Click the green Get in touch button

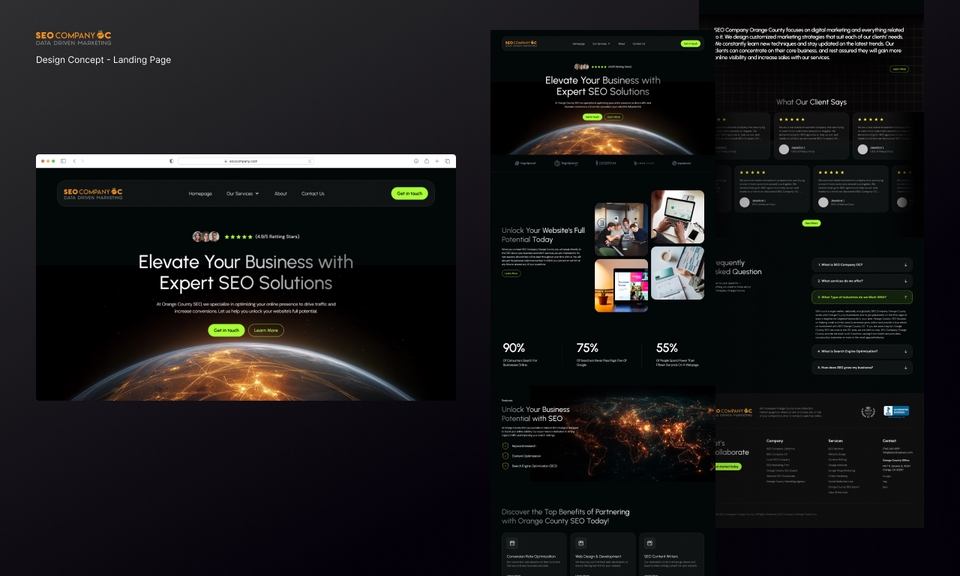tap(411, 194)
